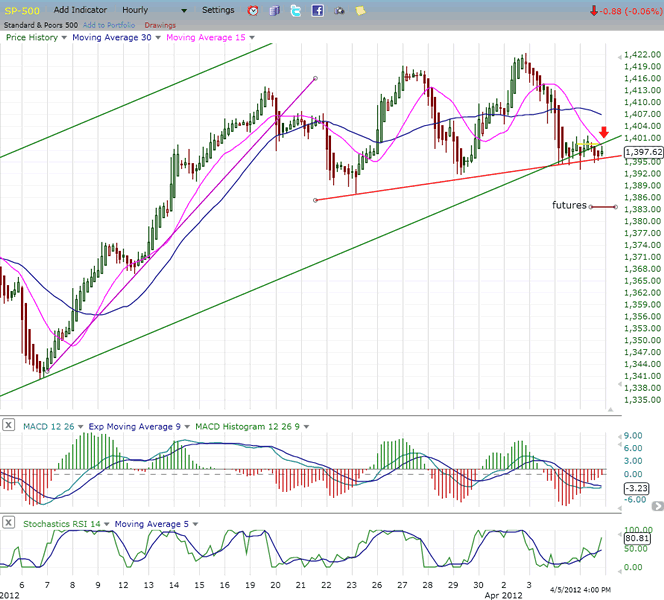Click the SP-500 ticker symbol
664x600 pixels.
22,11
